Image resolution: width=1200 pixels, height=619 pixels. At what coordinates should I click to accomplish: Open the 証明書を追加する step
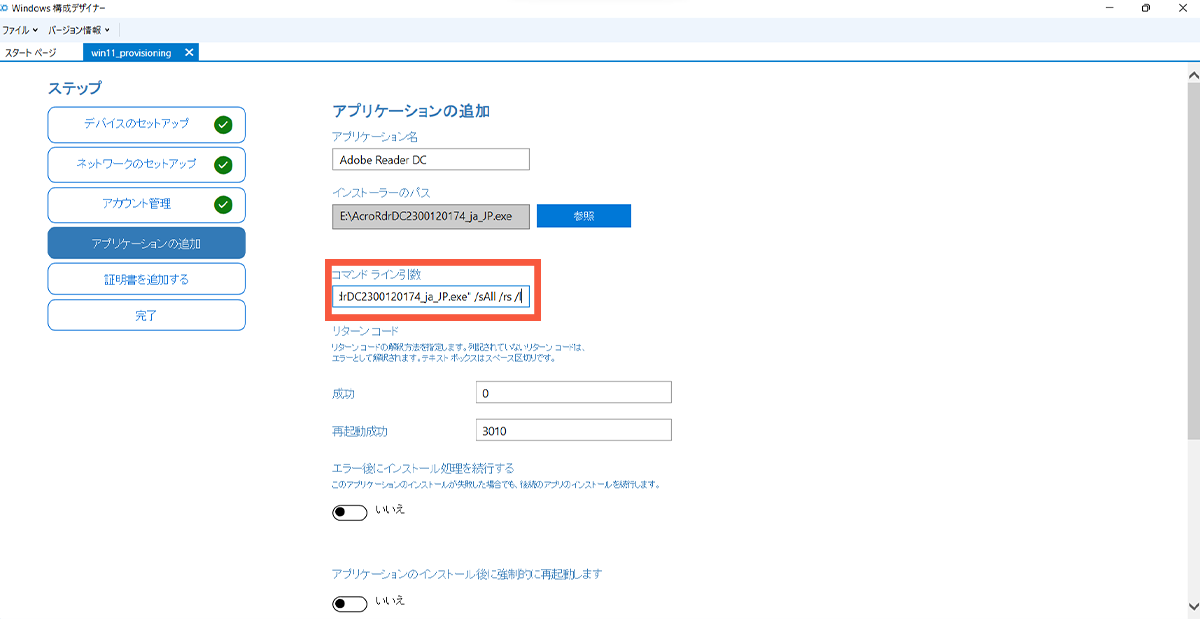pyautogui.click(x=146, y=279)
